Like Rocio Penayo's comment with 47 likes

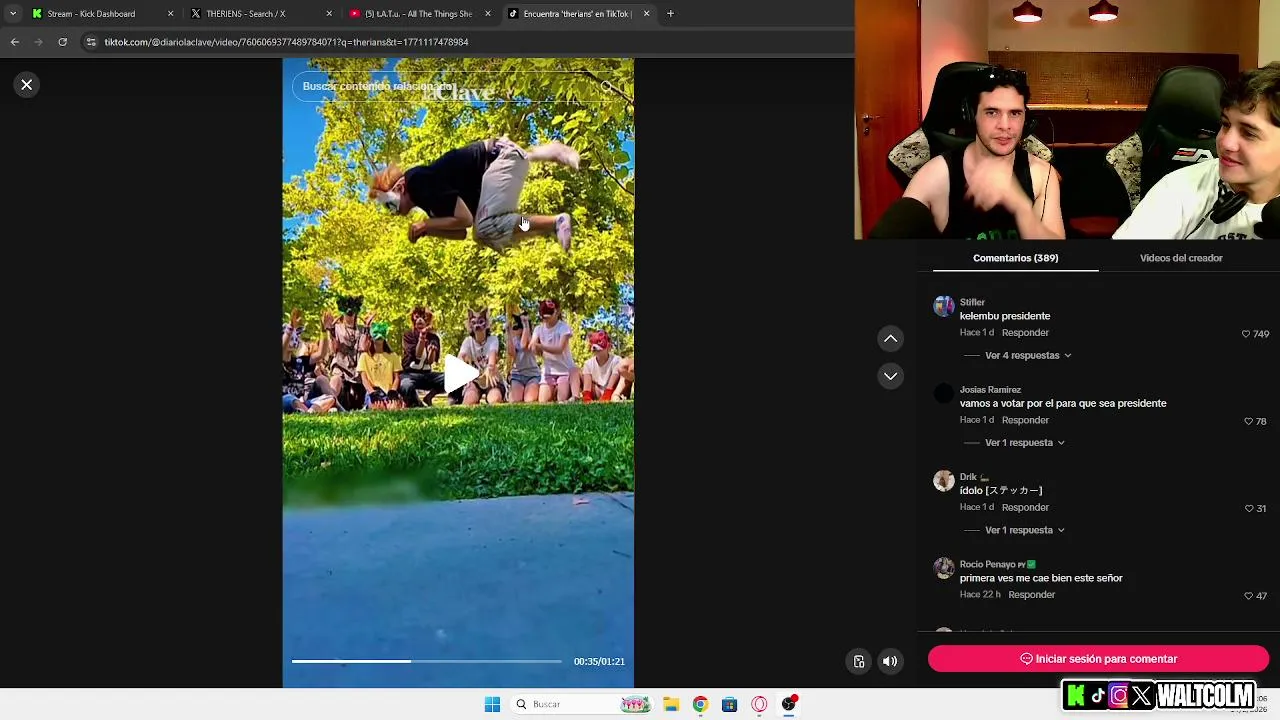[x=1248, y=596]
